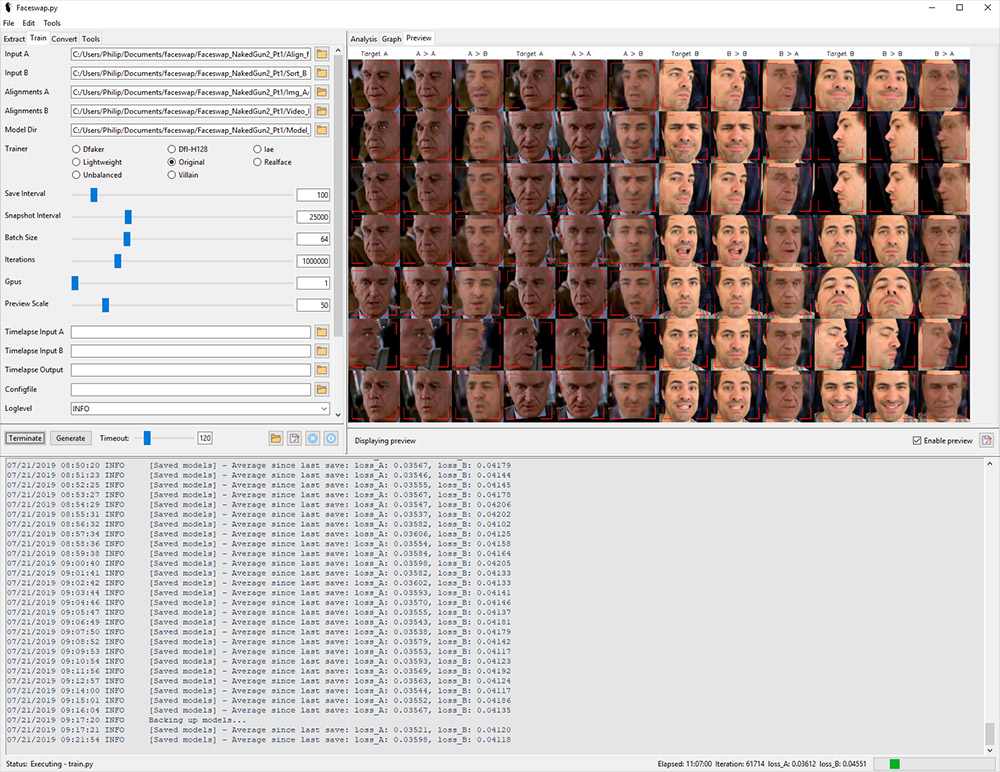Screen dimensions: 1000x772
Task: Toggle the Enable preview checkbox
Action: pyautogui.click(x=916, y=440)
